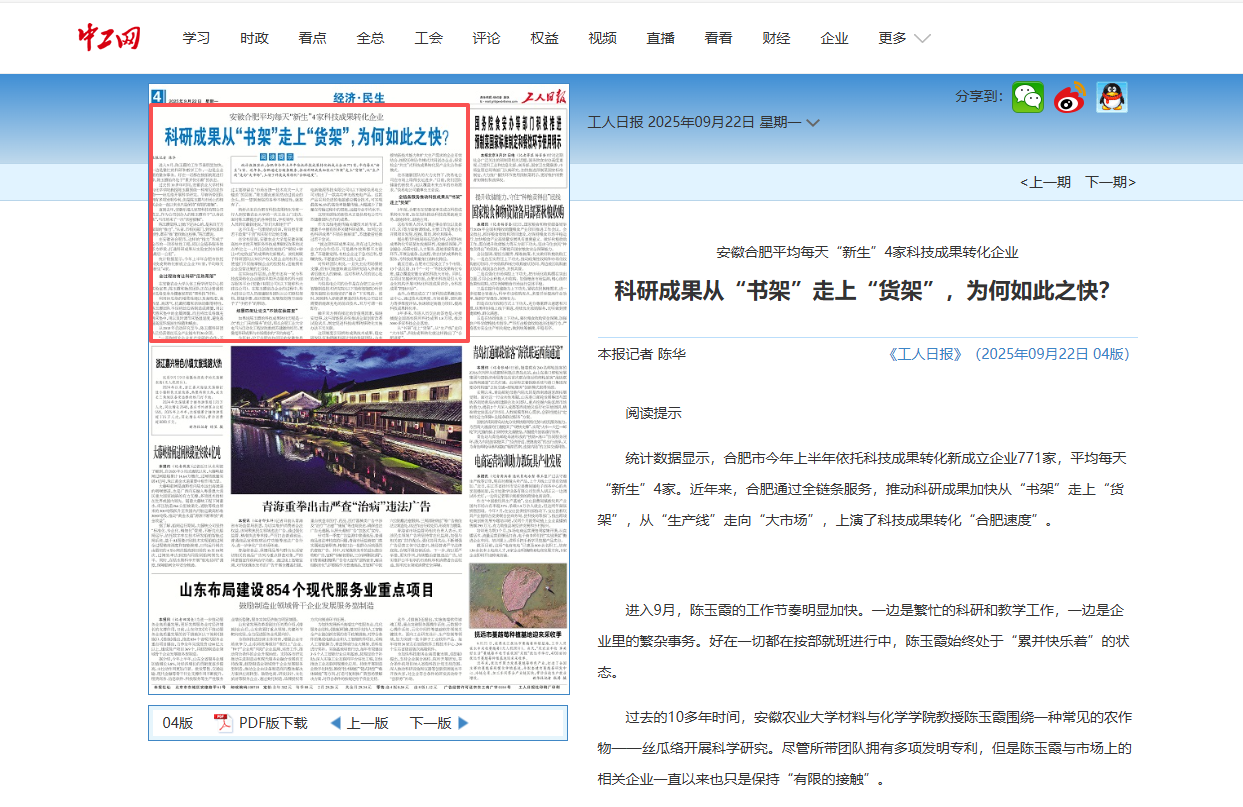Image resolution: width=1243 pixels, height=807 pixels.
Task: Share article to WeChat
Action: point(1027,97)
